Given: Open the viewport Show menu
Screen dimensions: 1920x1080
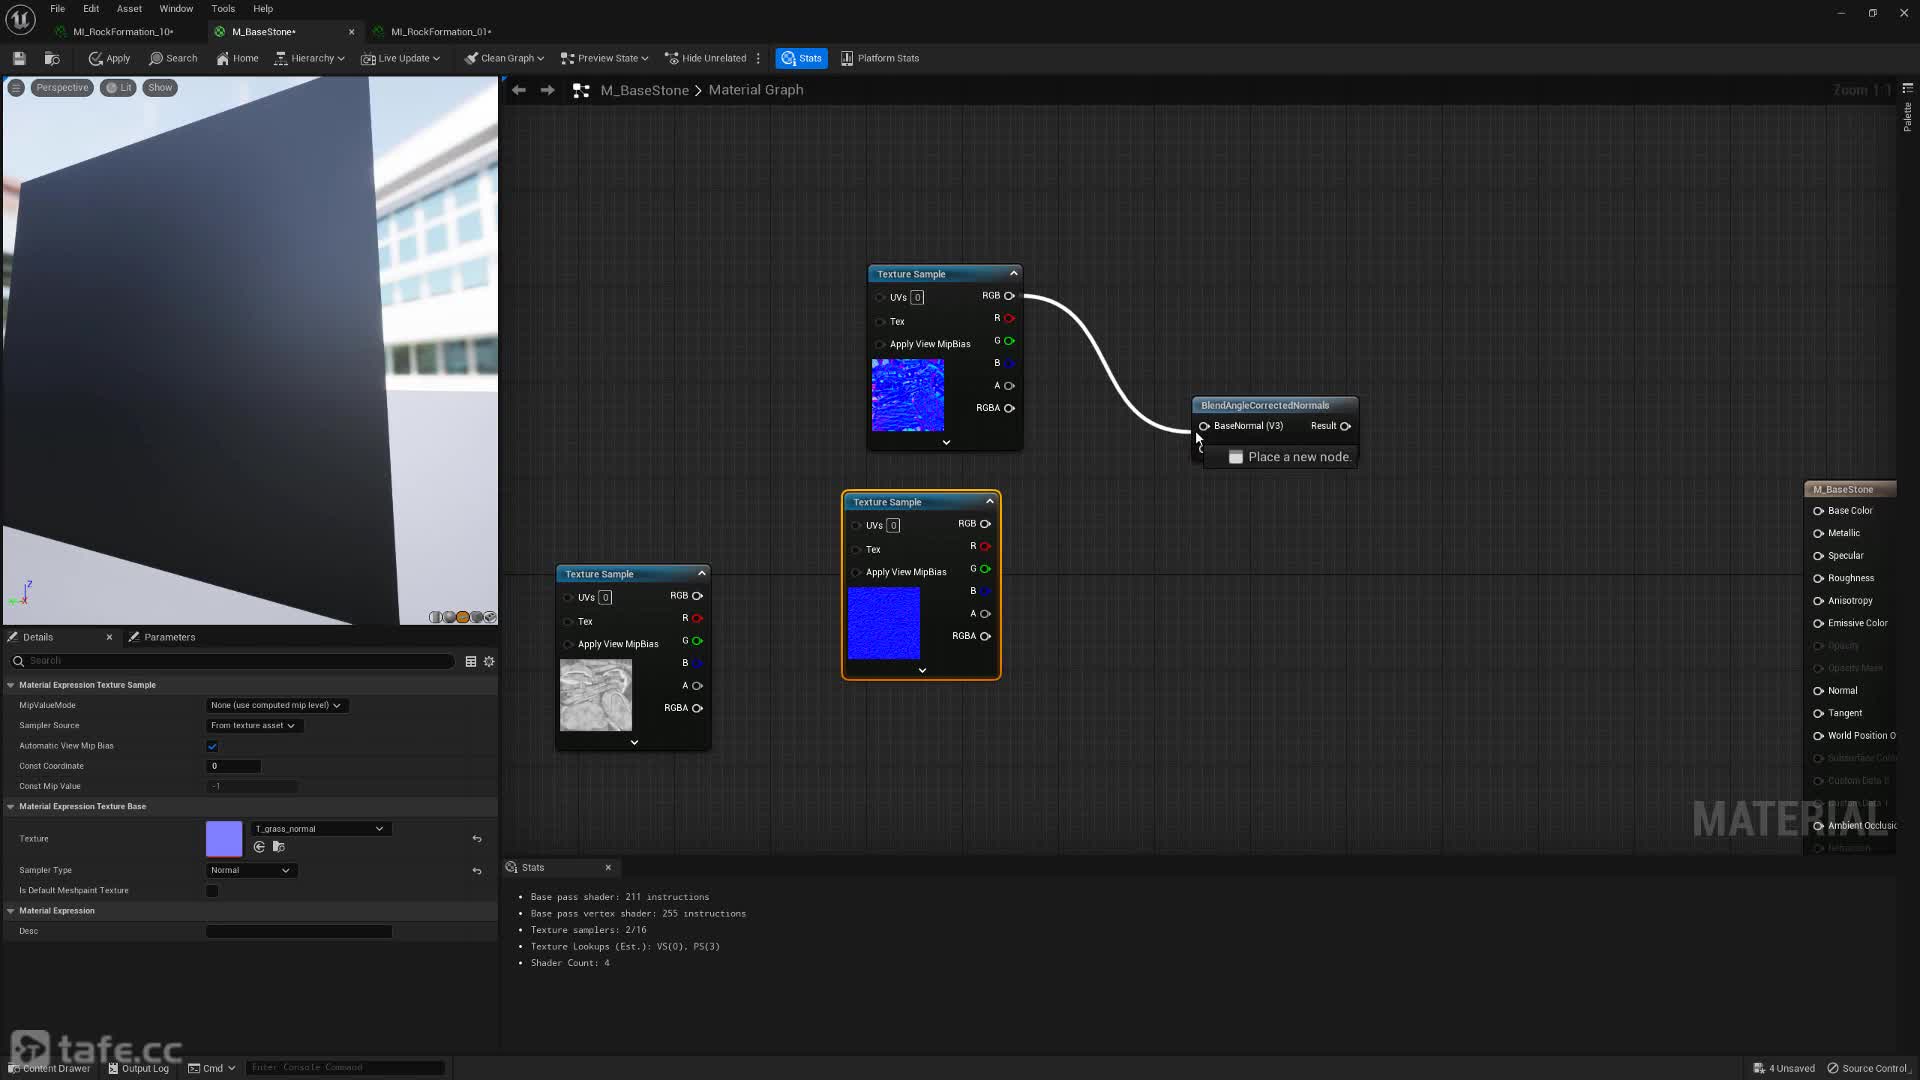Looking at the screenshot, I should coord(160,88).
